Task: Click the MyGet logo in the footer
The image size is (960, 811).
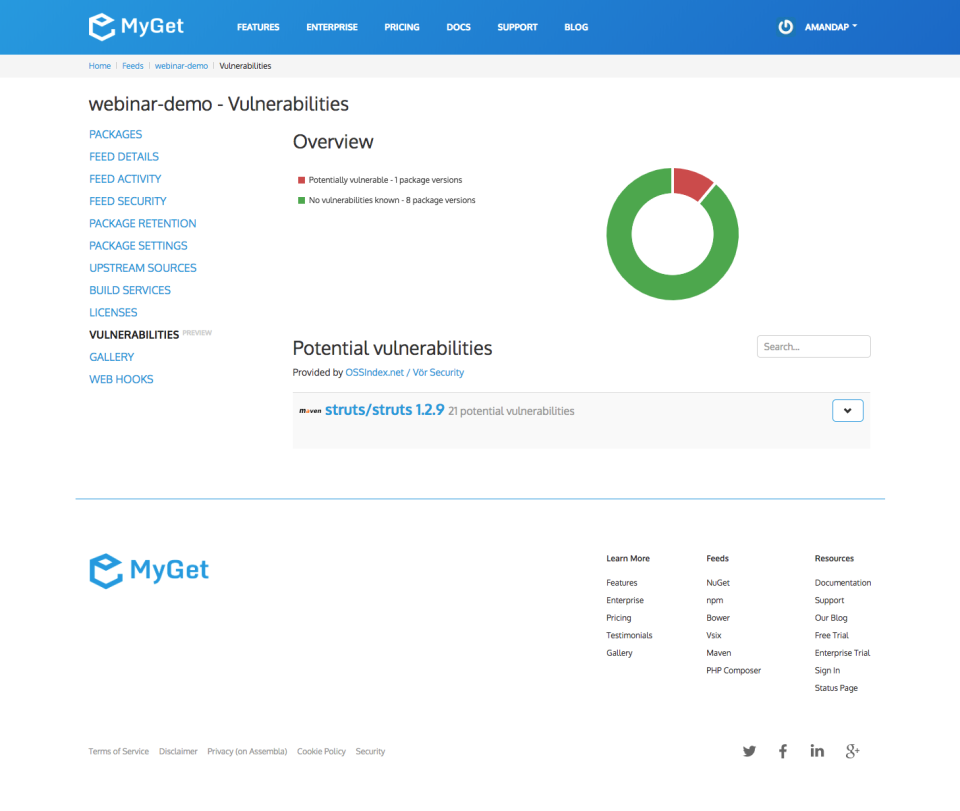Action: (x=148, y=570)
